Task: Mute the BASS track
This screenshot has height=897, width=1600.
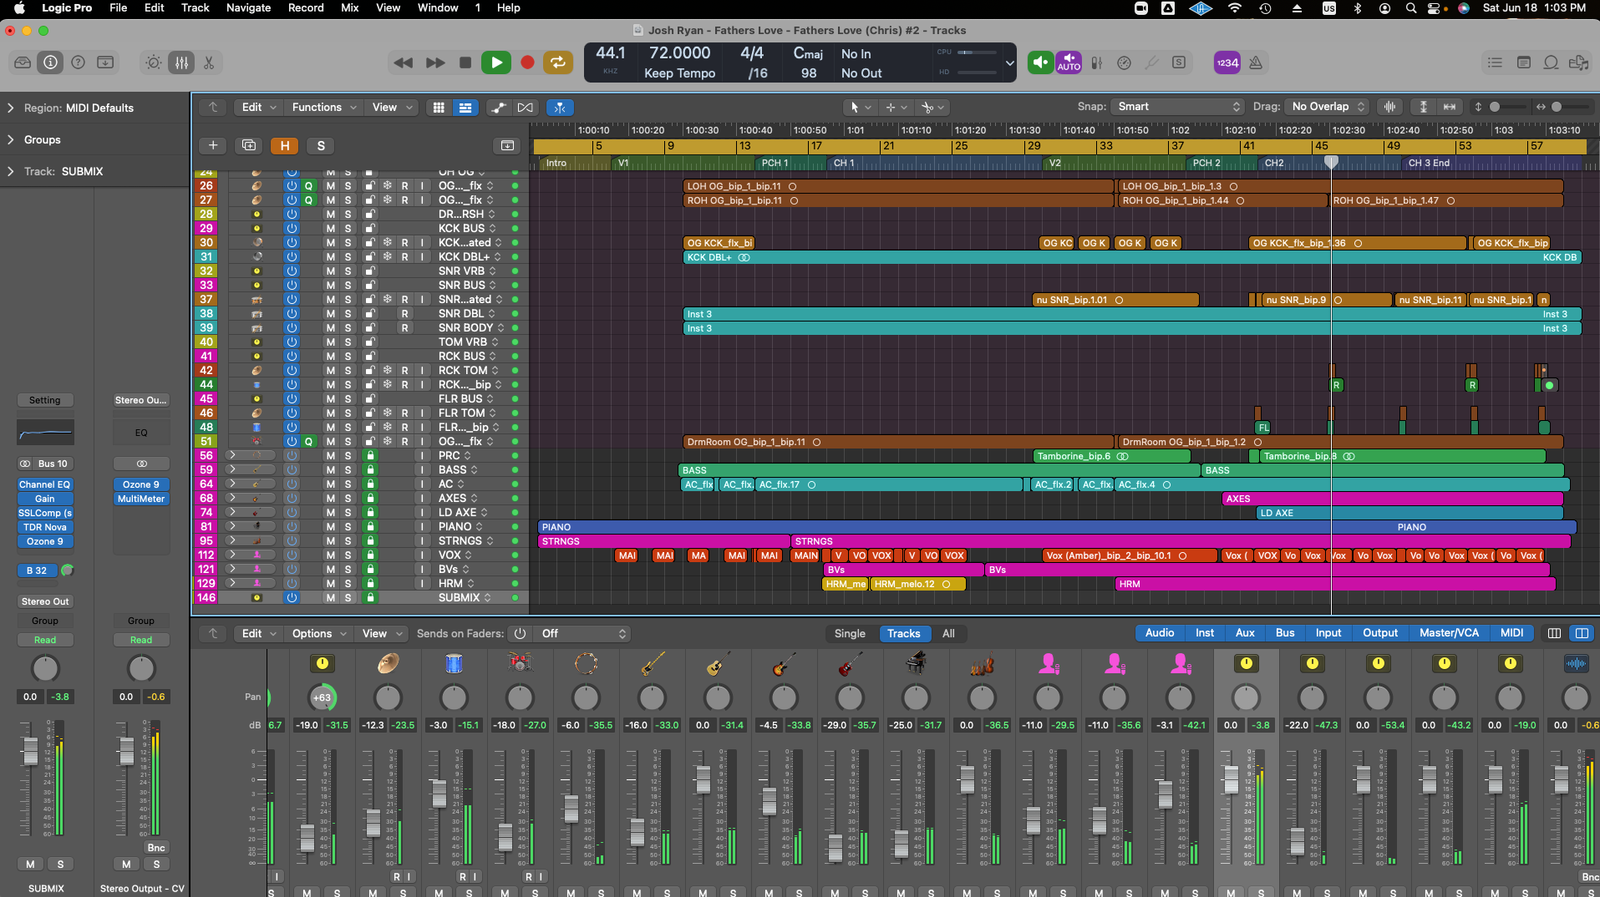Action: (x=330, y=470)
